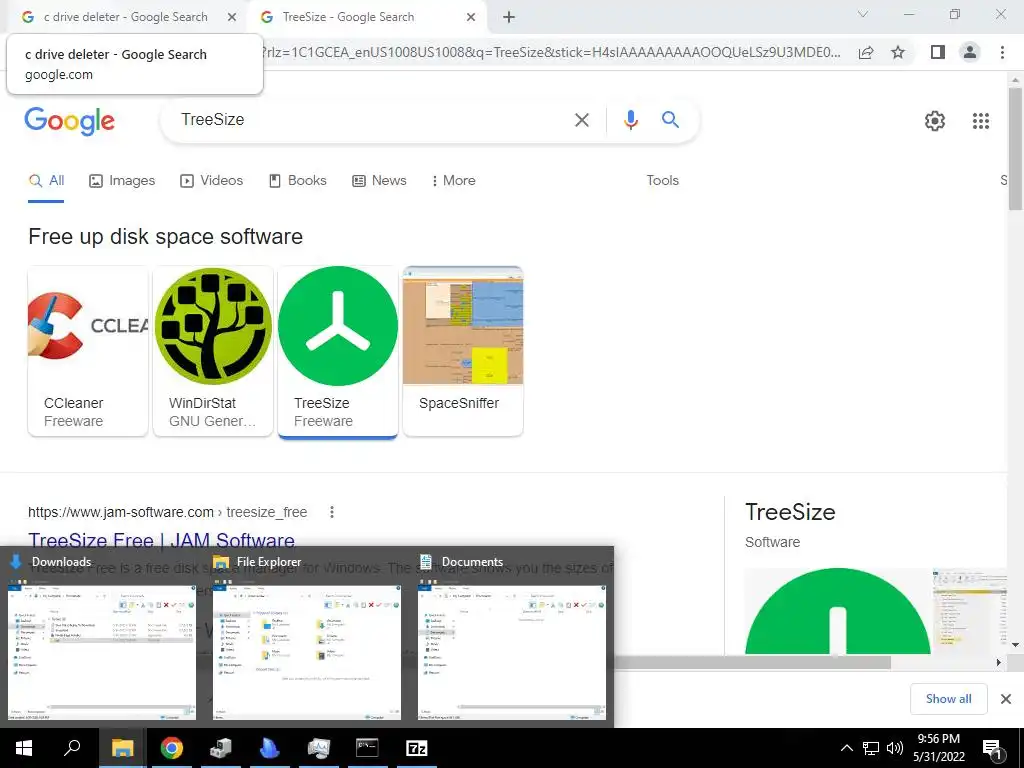Open the taskbar clock and date
The width and height of the screenshot is (1024, 768).
coord(938,748)
